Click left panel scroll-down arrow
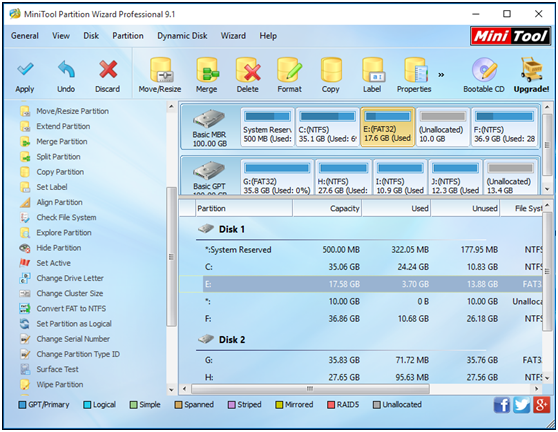The height and width of the screenshot is (432, 558). point(171,390)
